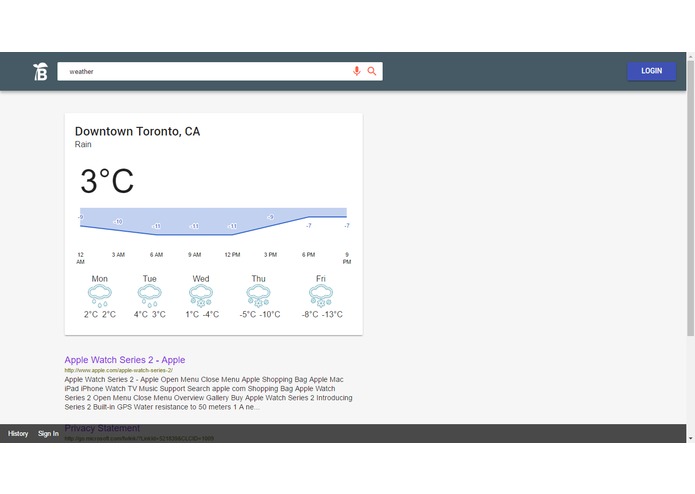Click the -10 data point at 3 AM
This screenshot has height=494, width=695.
pos(118,222)
